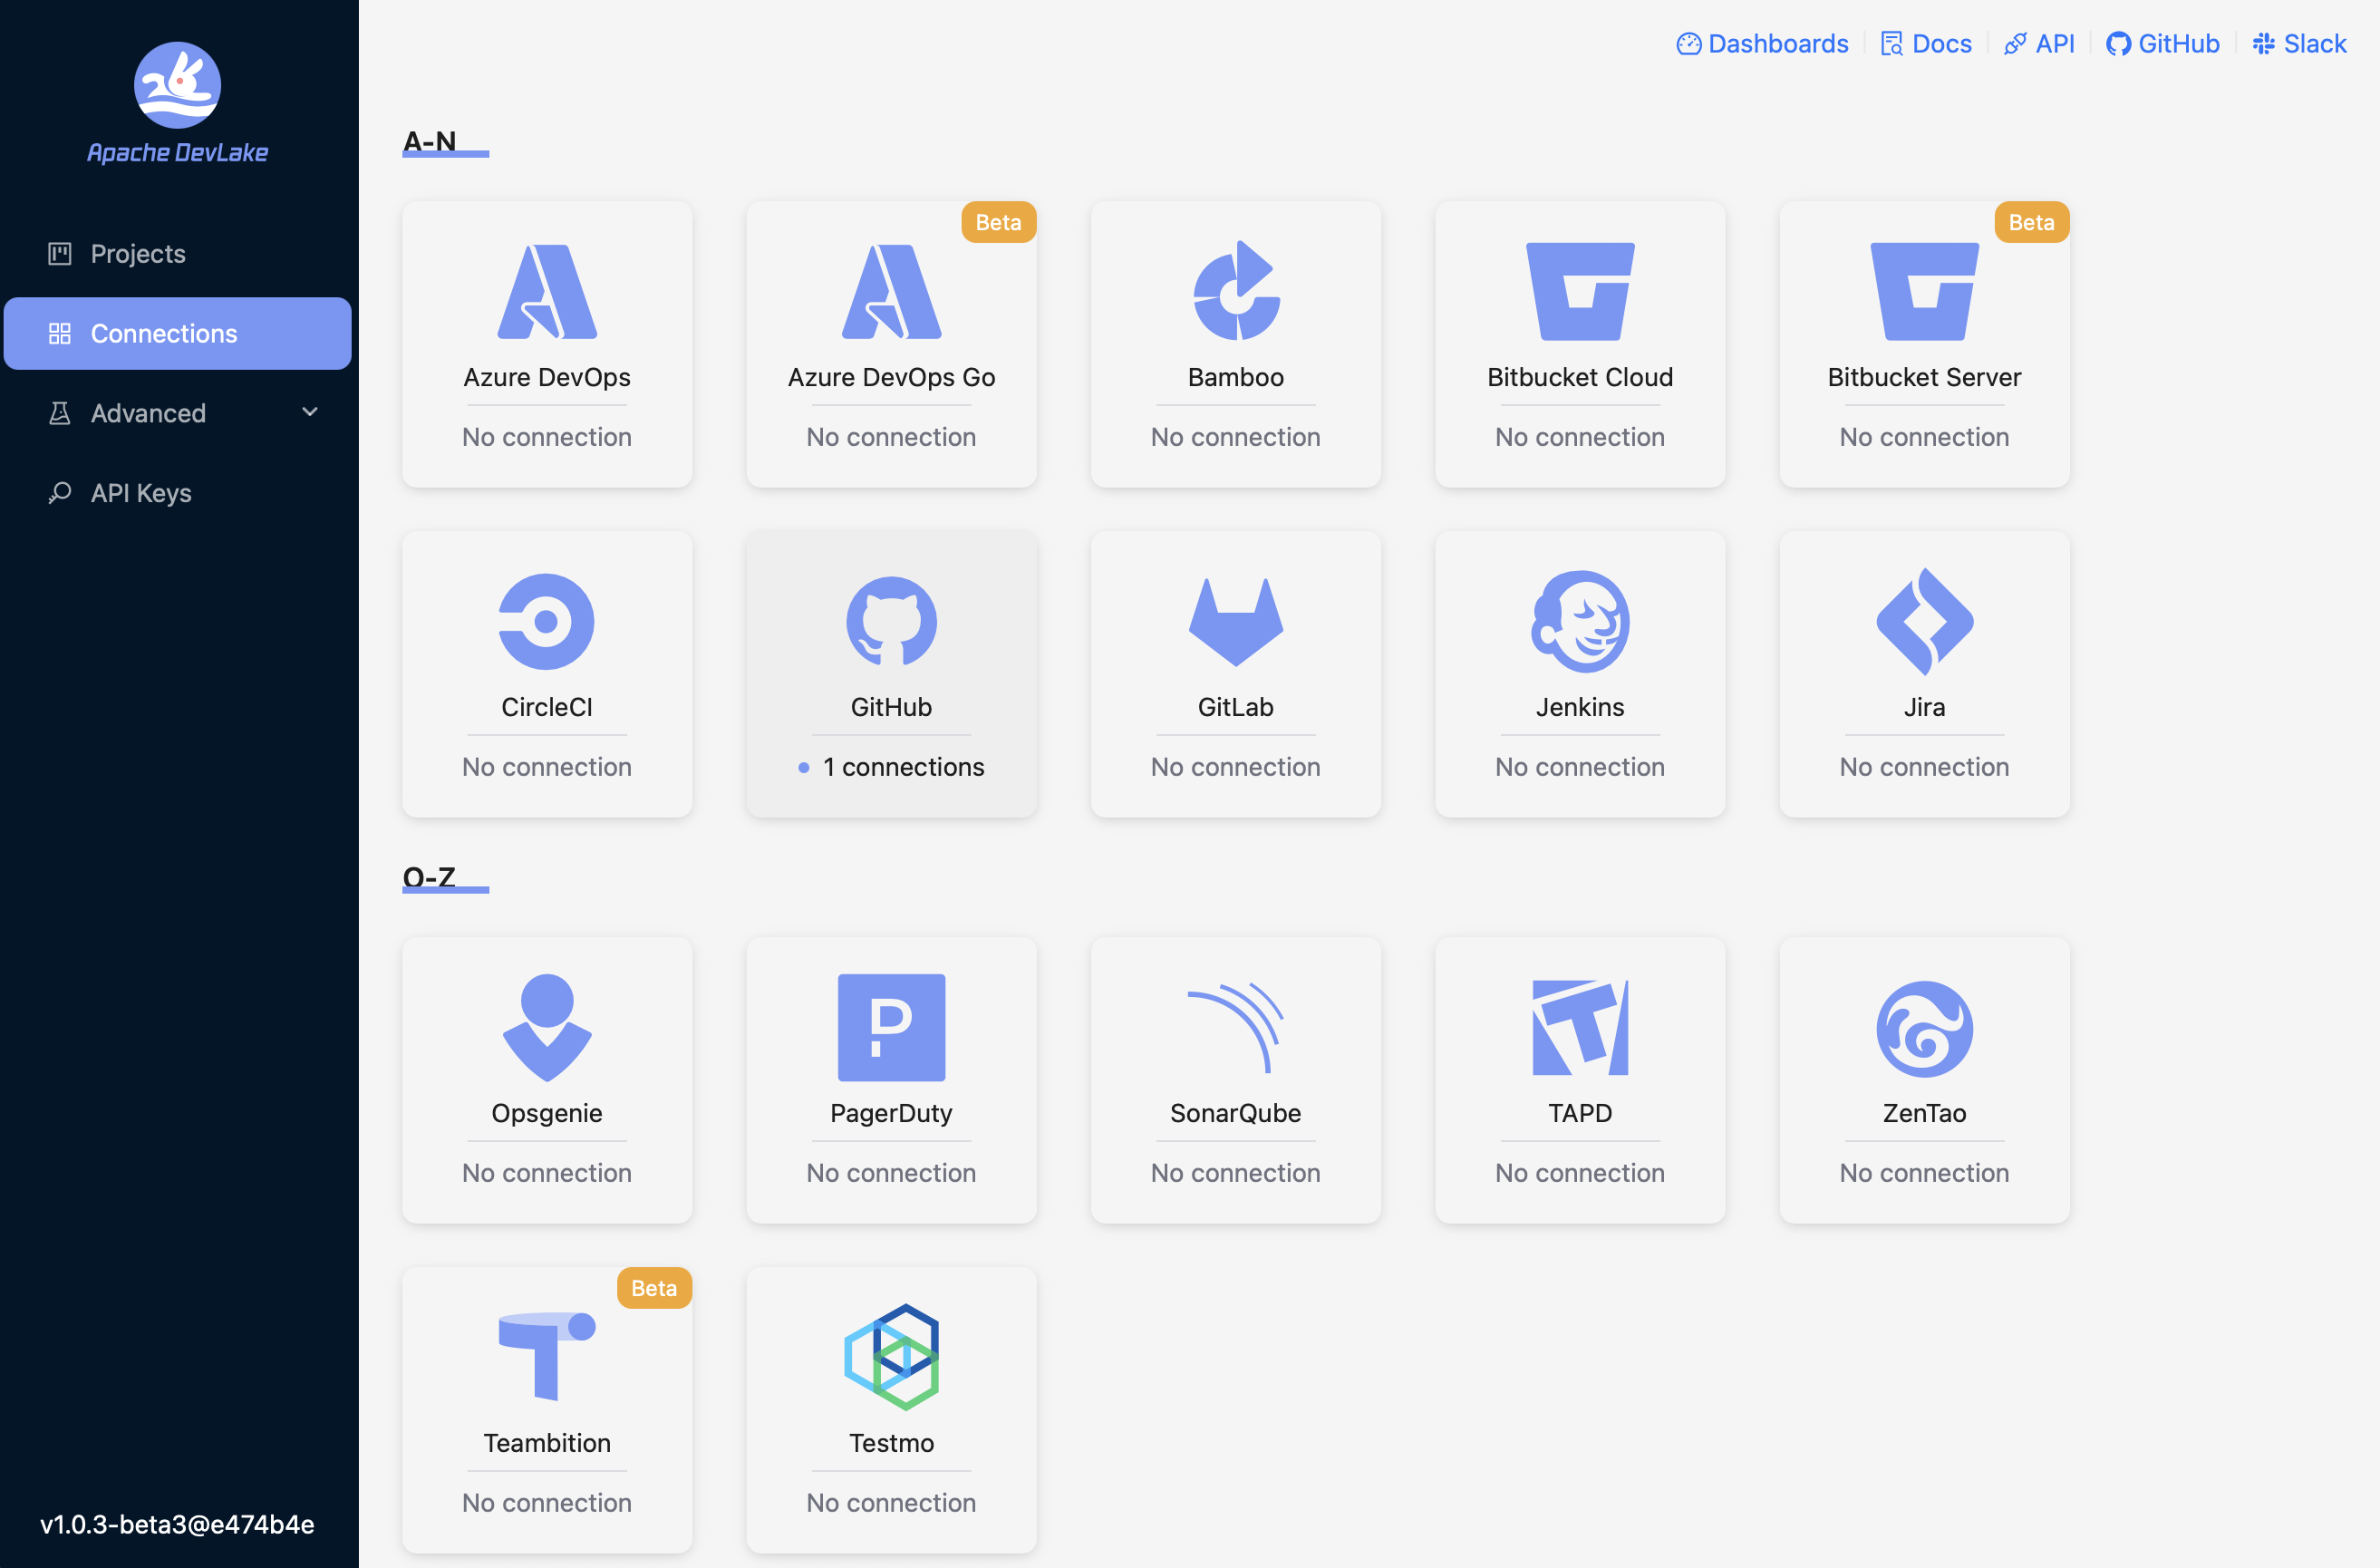The image size is (2380, 1568).
Task: Click the '1 connections' status on GitHub
Action: [891, 767]
